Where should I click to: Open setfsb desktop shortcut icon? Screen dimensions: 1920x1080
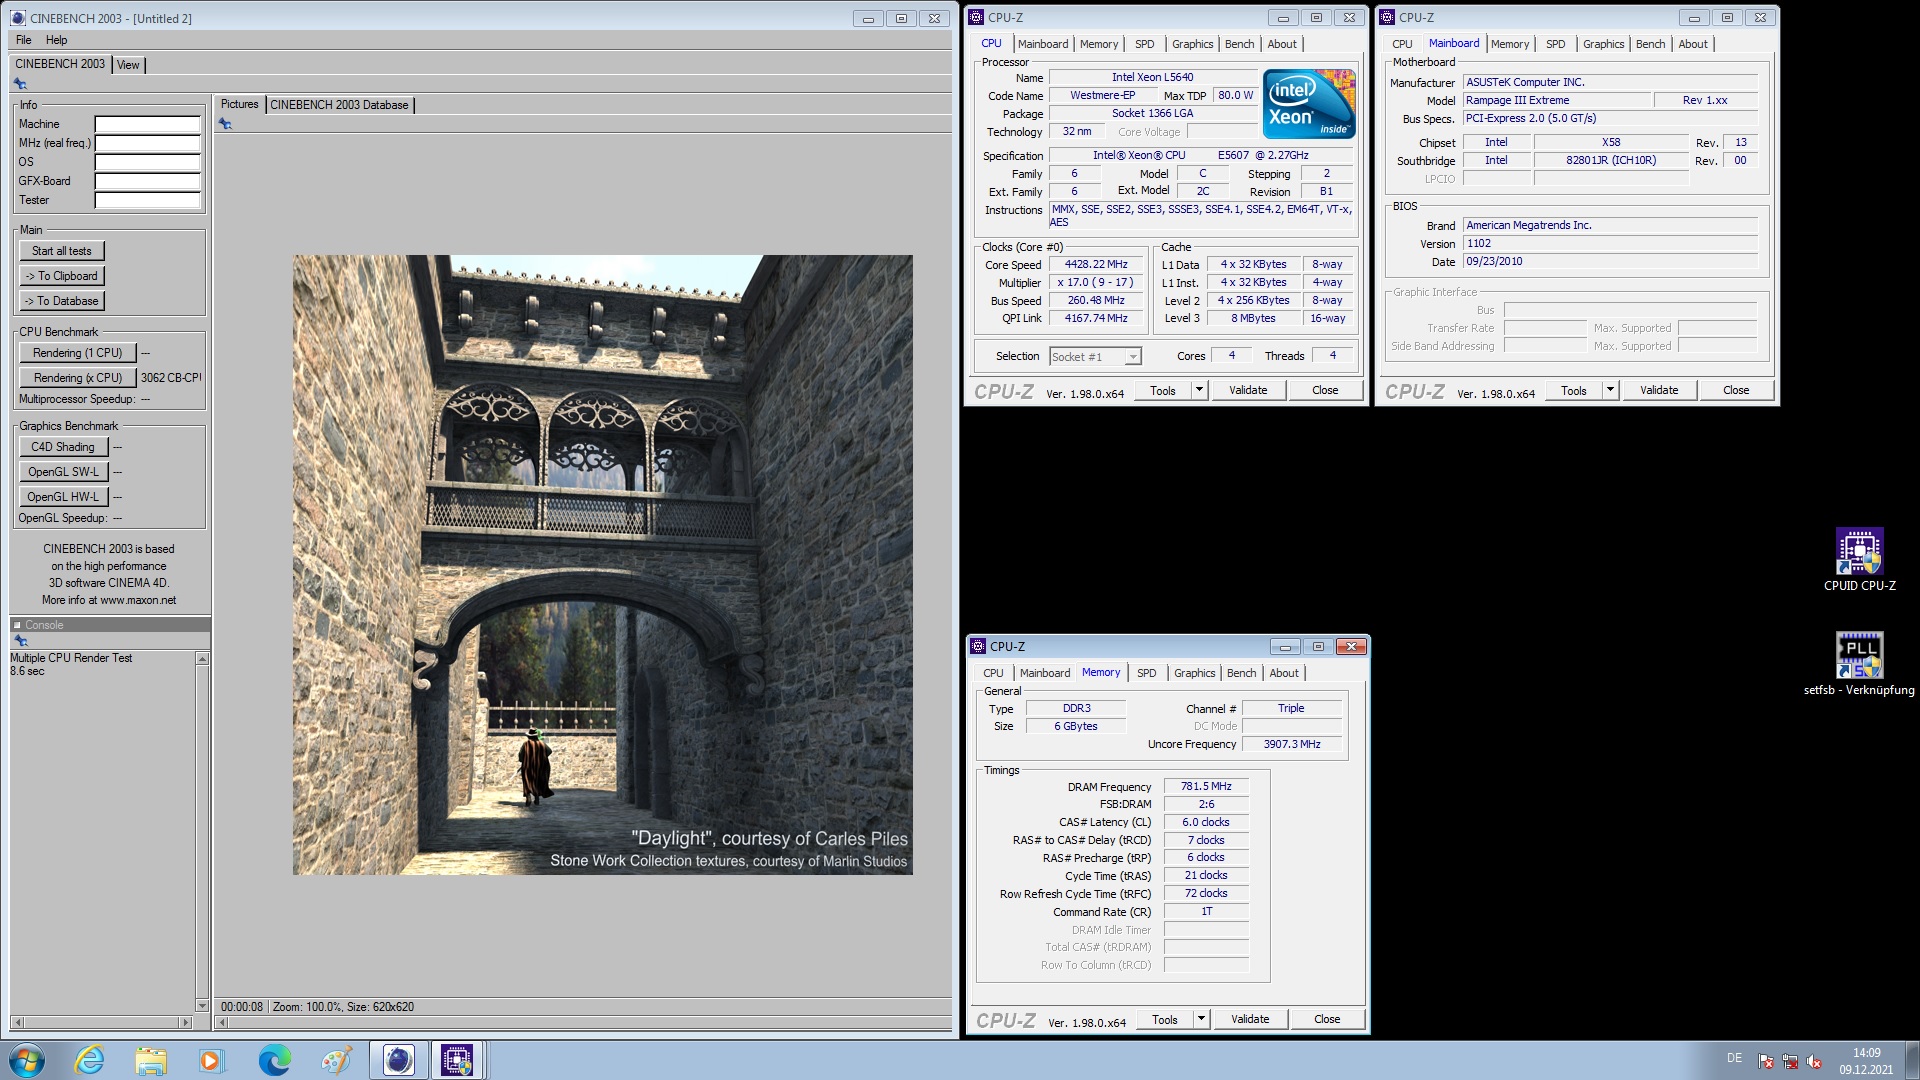1859,664
